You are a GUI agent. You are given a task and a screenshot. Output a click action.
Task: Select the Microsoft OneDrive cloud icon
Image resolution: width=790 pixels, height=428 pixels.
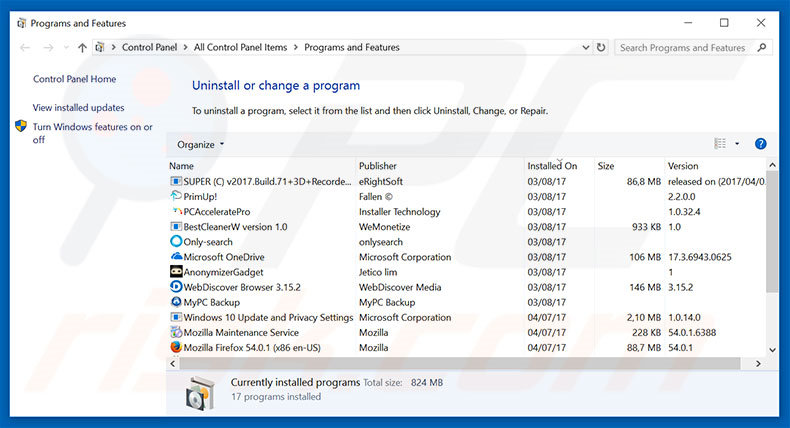176,257
